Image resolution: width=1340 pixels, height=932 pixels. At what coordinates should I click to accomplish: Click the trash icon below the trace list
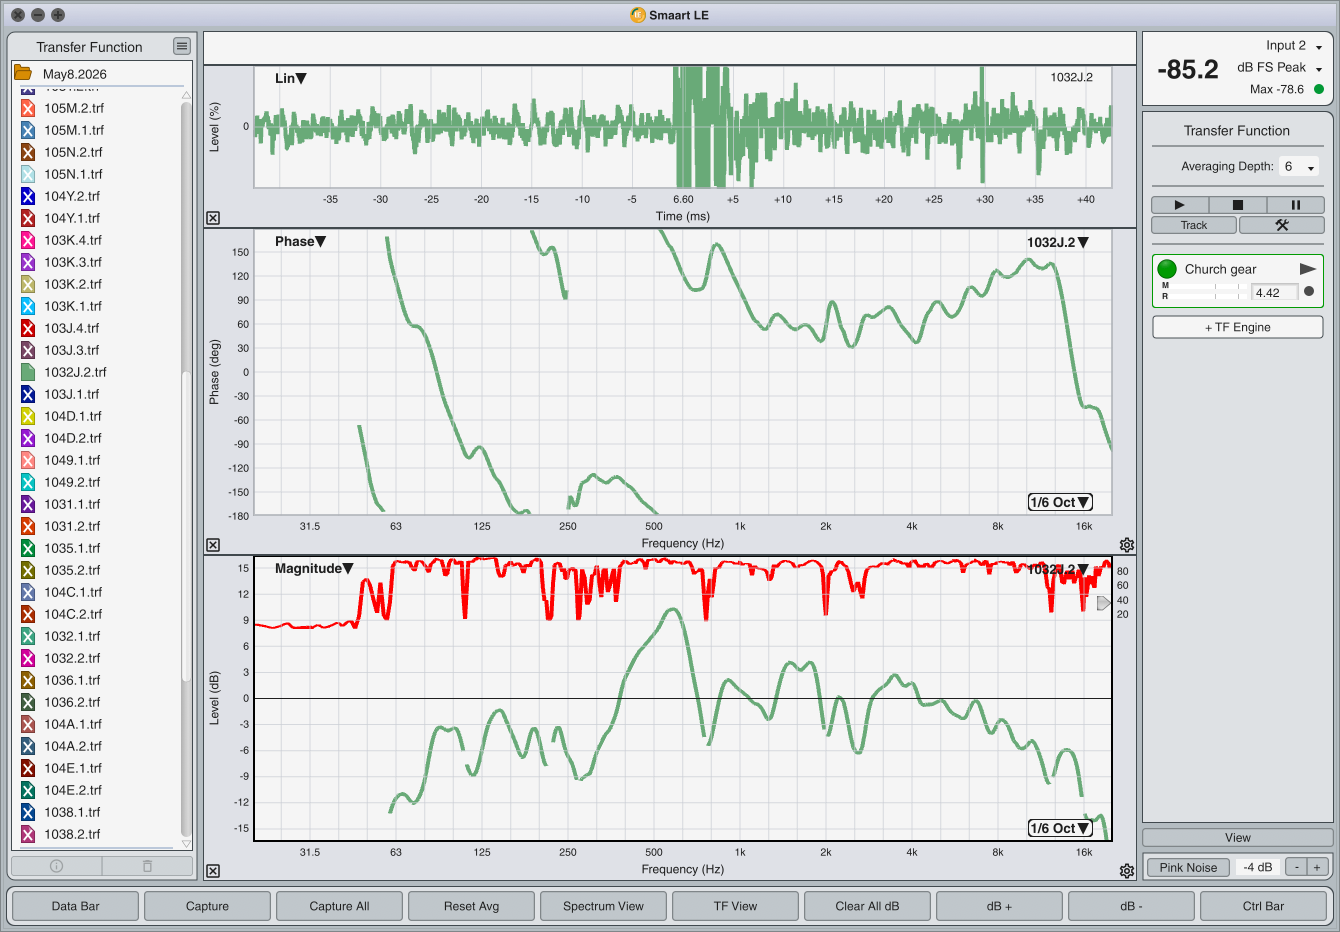[147, 866]
